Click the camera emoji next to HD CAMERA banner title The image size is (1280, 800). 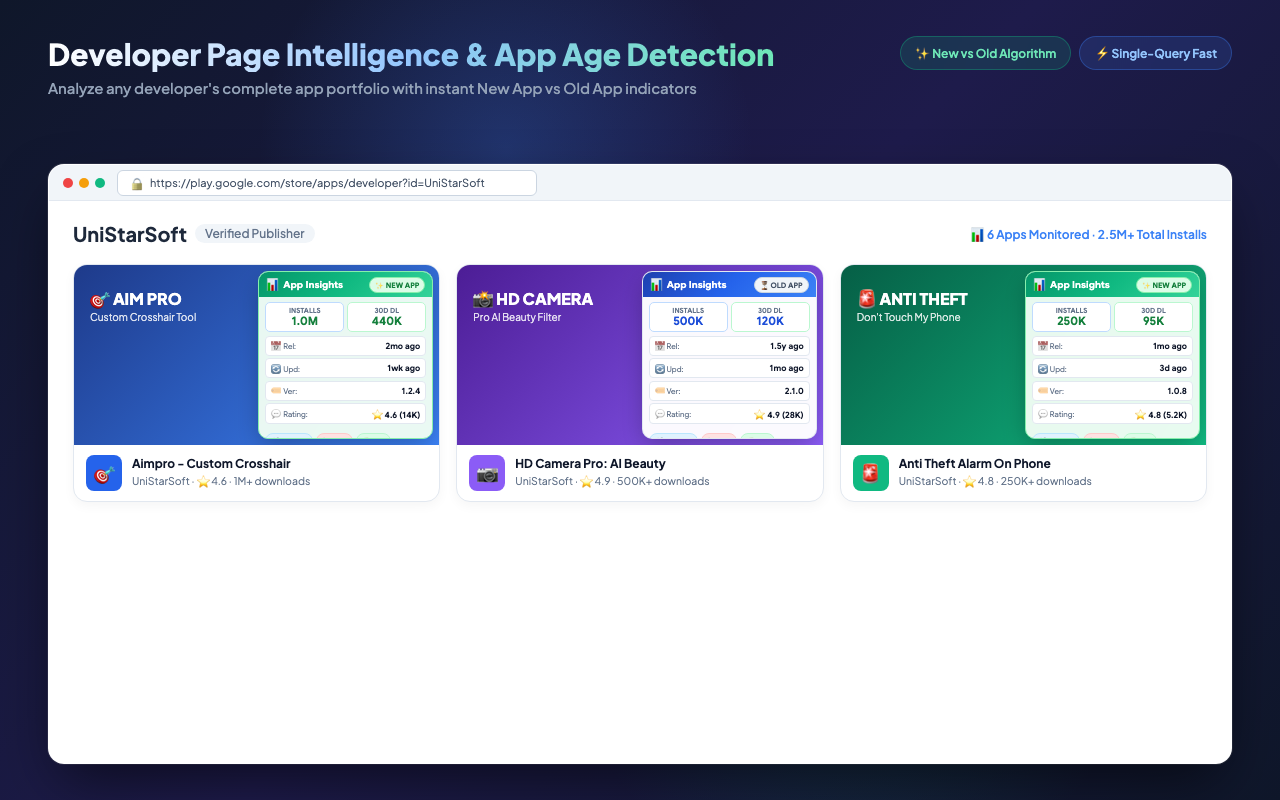(483, 299)
